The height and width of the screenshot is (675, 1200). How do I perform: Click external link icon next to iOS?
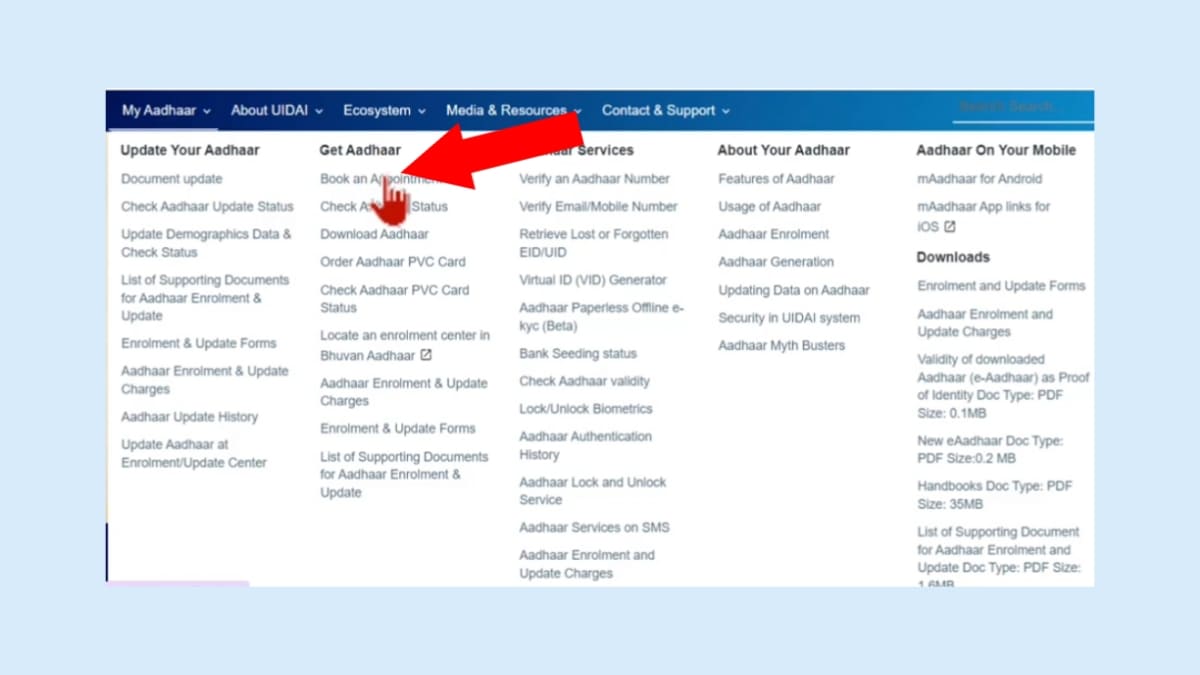pyautogui.click(x=950, y=227)
